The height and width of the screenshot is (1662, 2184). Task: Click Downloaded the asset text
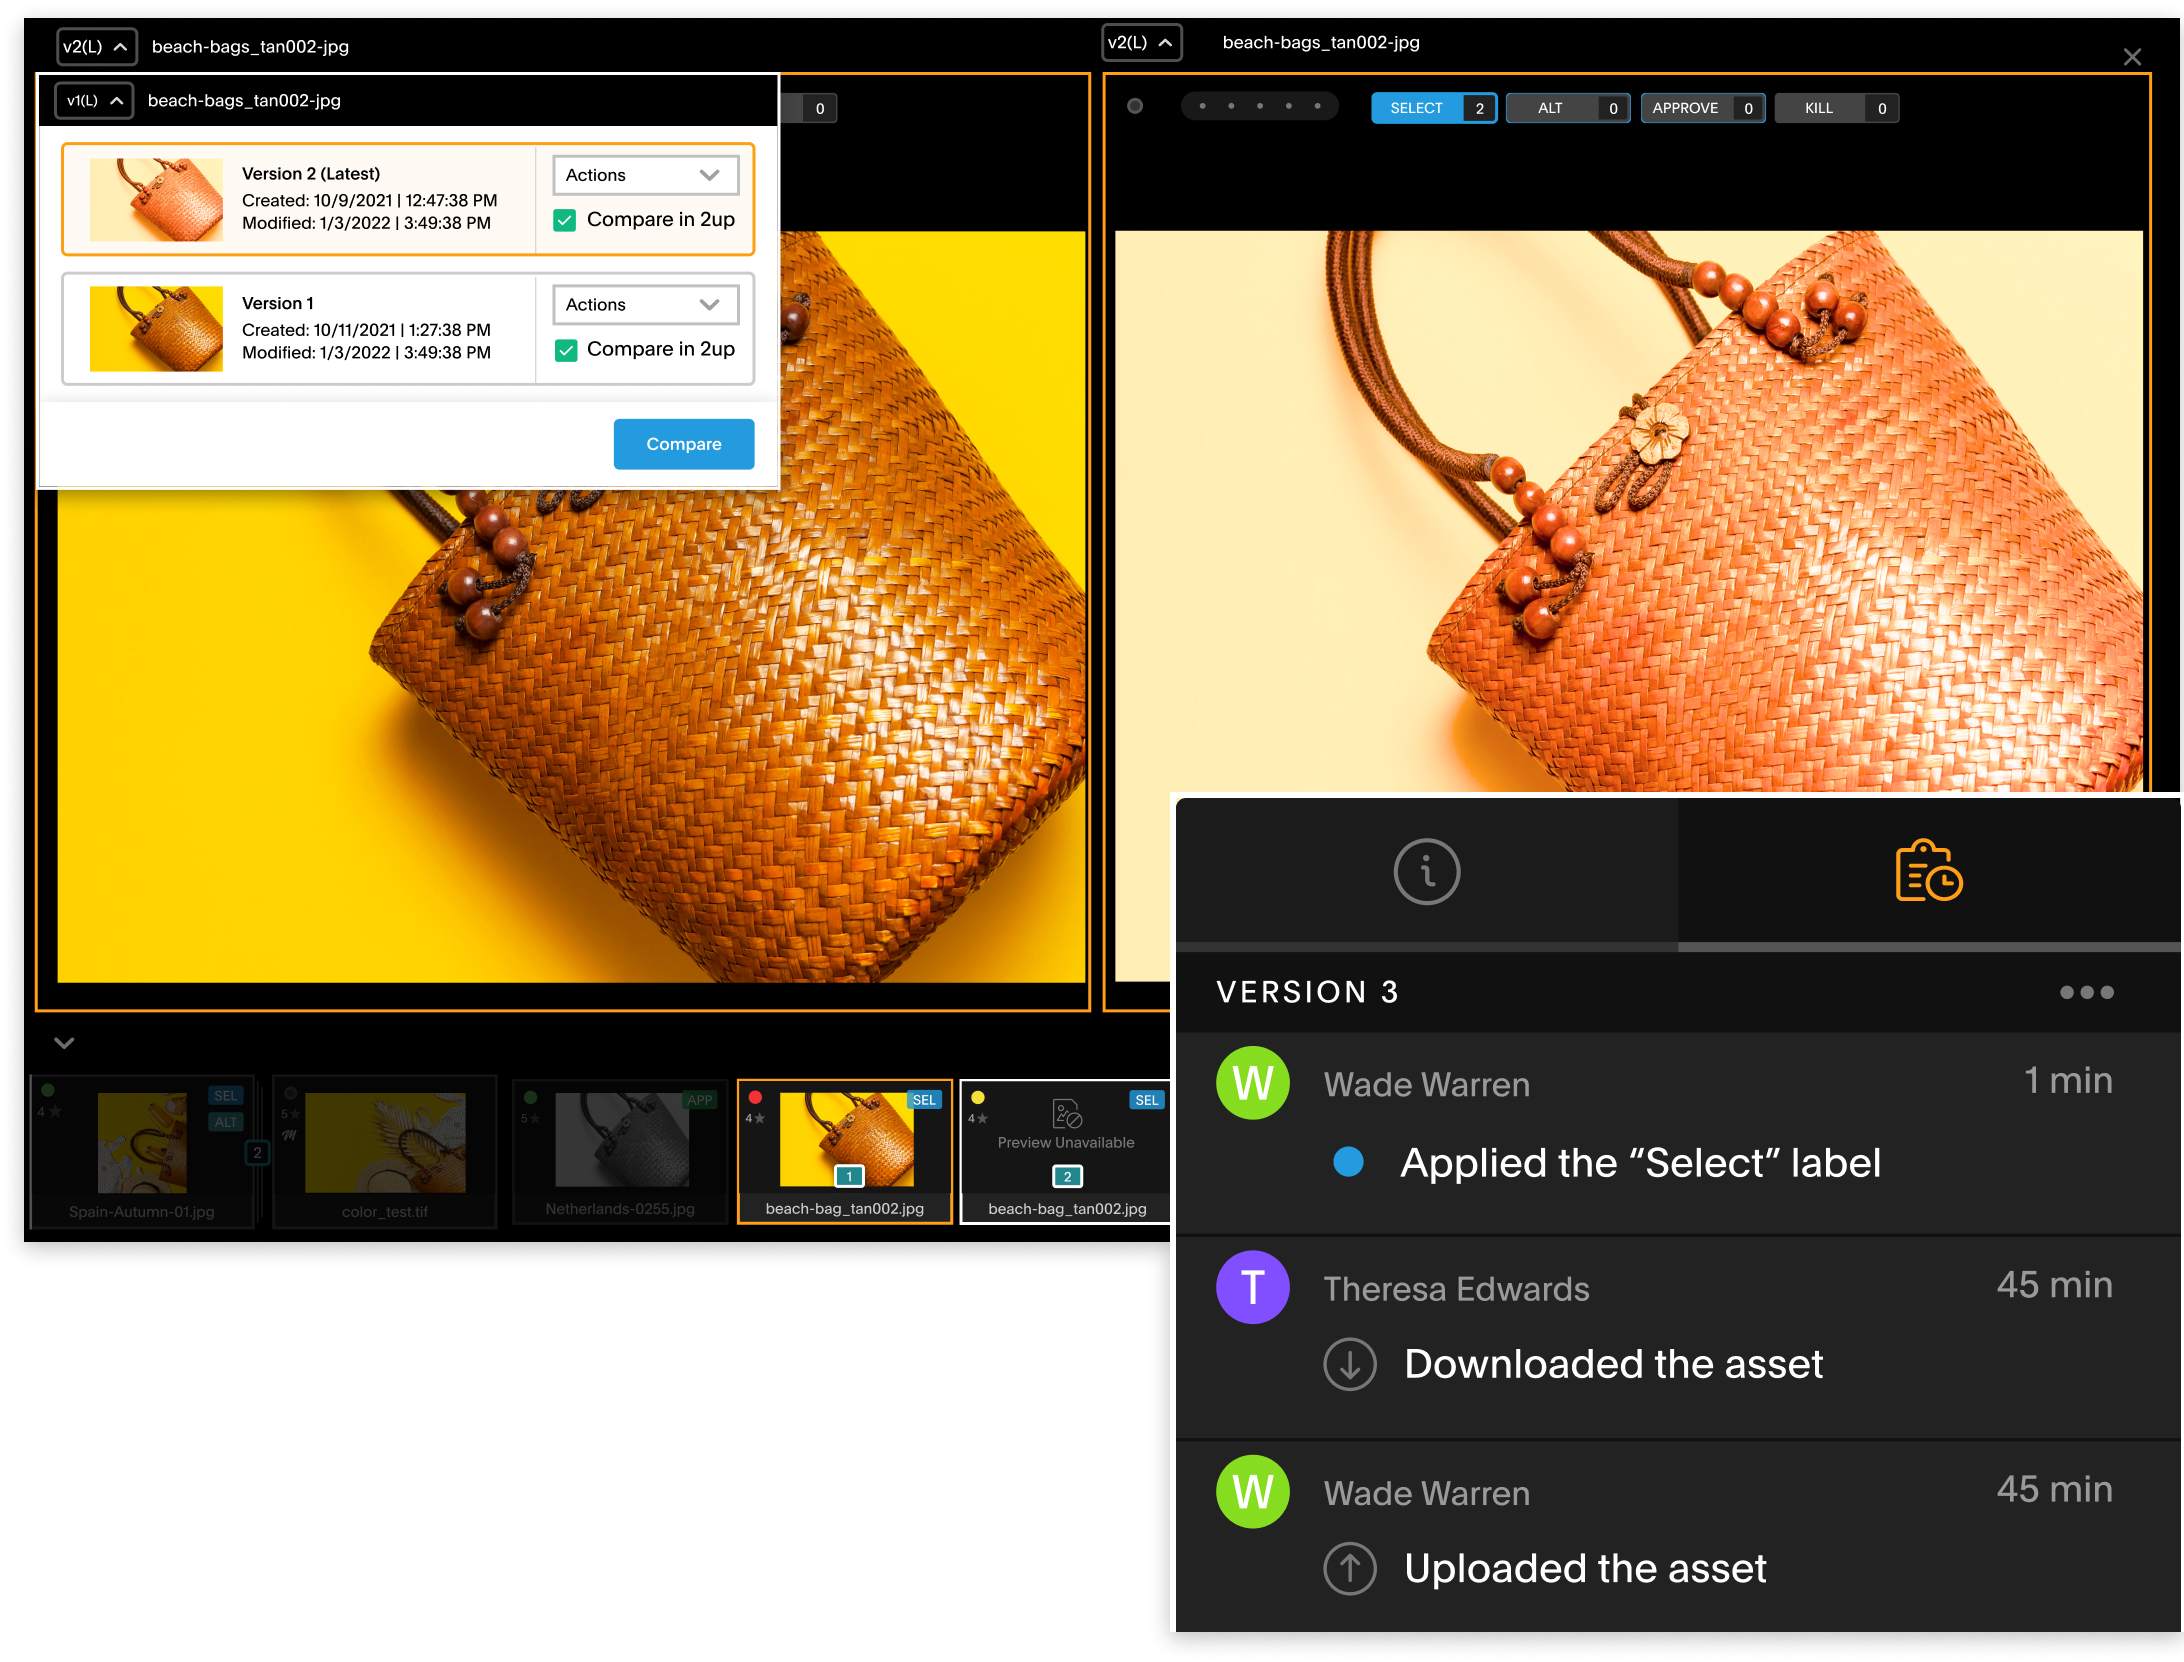click(1613, 1364)
